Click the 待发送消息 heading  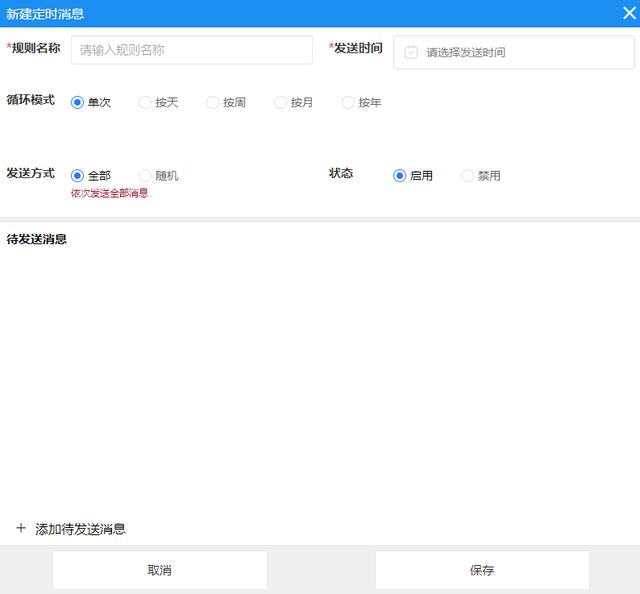point(36,239)
